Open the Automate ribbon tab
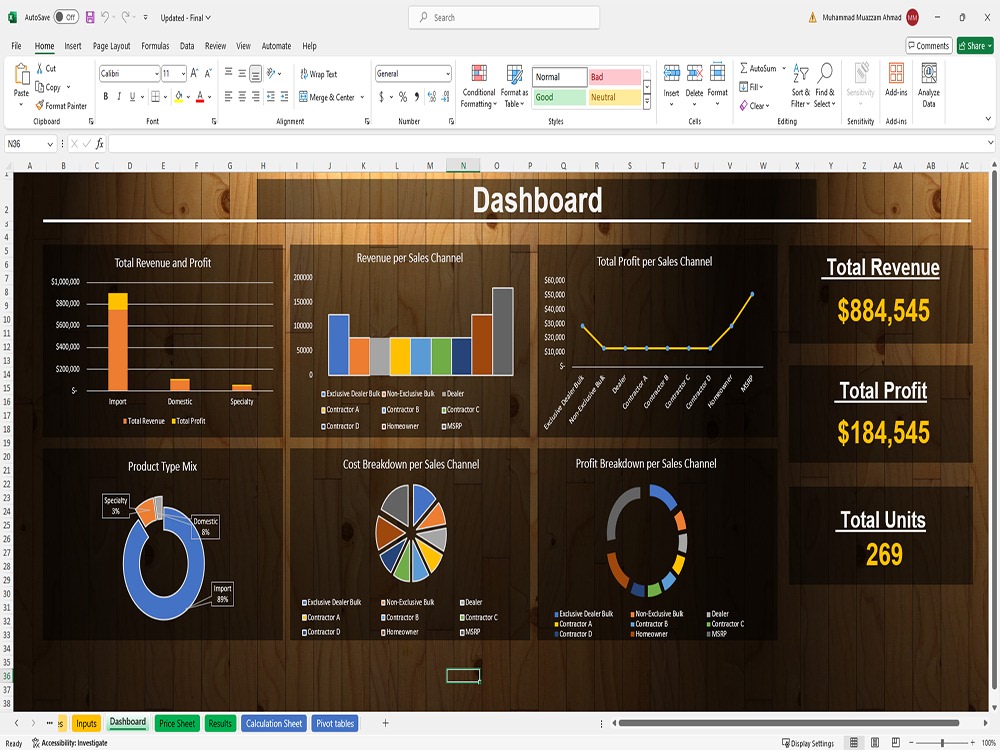The width and height of the screenshot is (1000, 750). [x=276, y=46]
